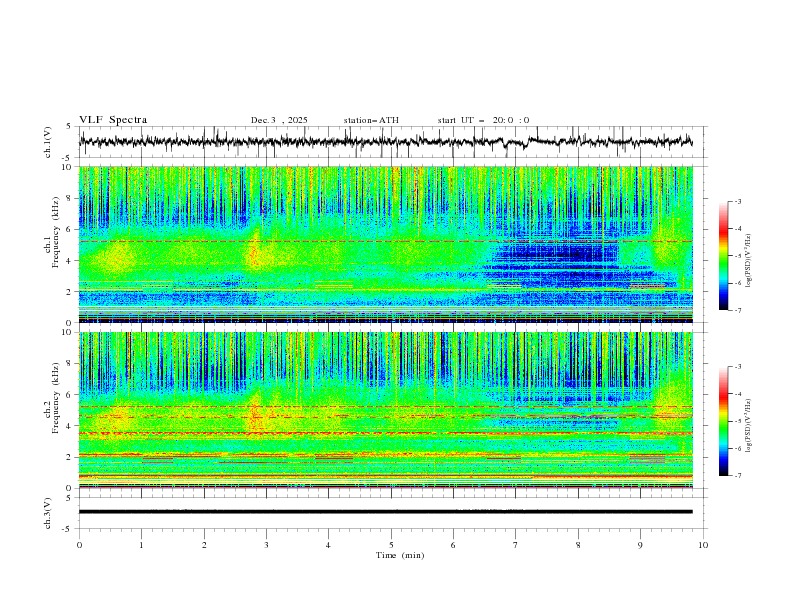The width and height of the screenshot is (792, 612).
Task: Click time axis tick label '9'
Action: [x=640, y=545]
